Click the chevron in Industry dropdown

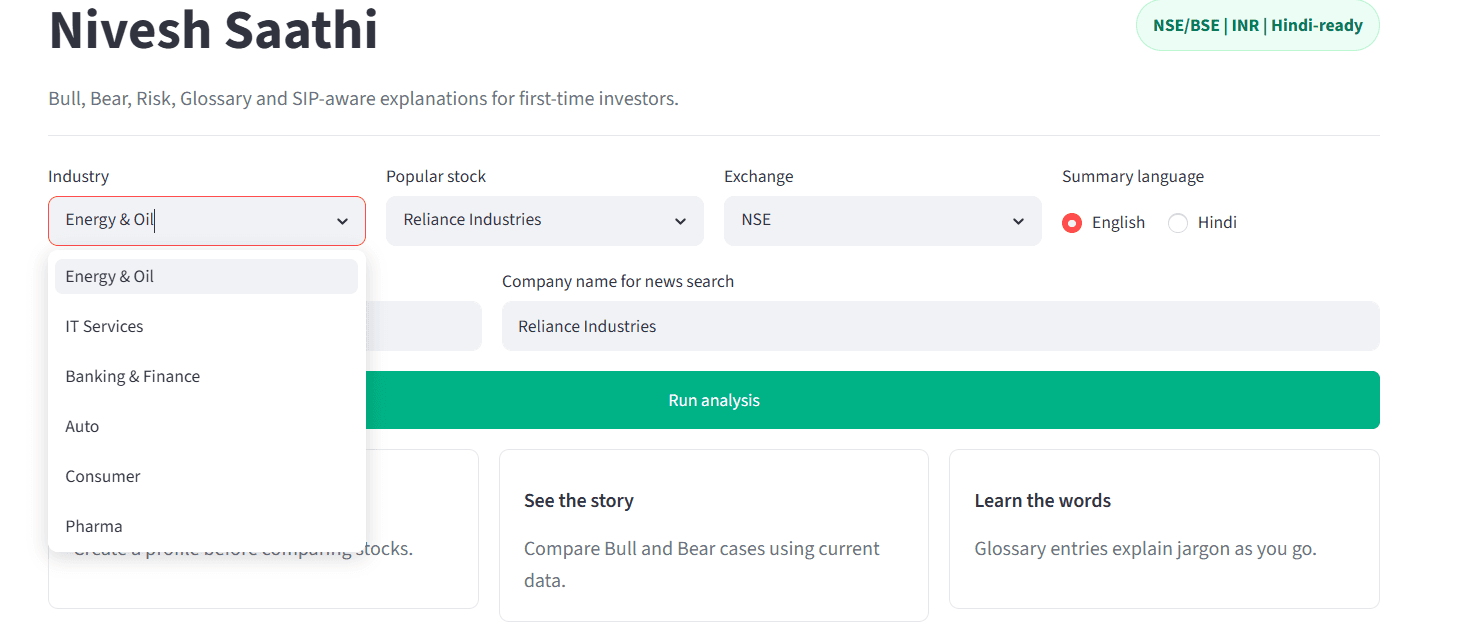click(x=343, y=222)
